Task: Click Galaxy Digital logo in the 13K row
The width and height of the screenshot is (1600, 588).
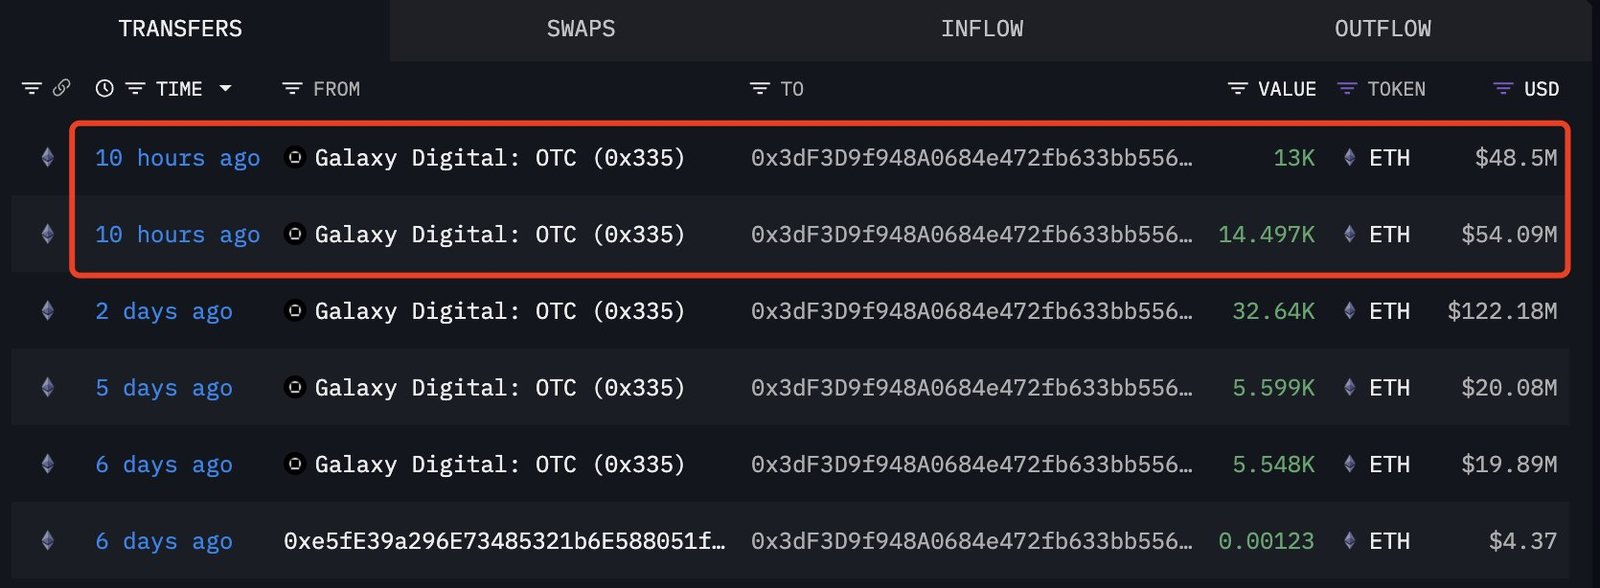Action: [x=294, y=157]
